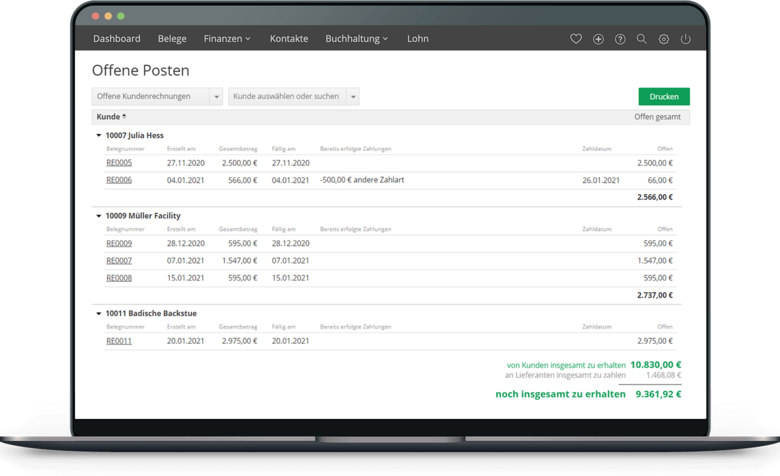Open search with magnifier icon
The height and width of the screenshot is (476, 780).
[x=642, y=39]
